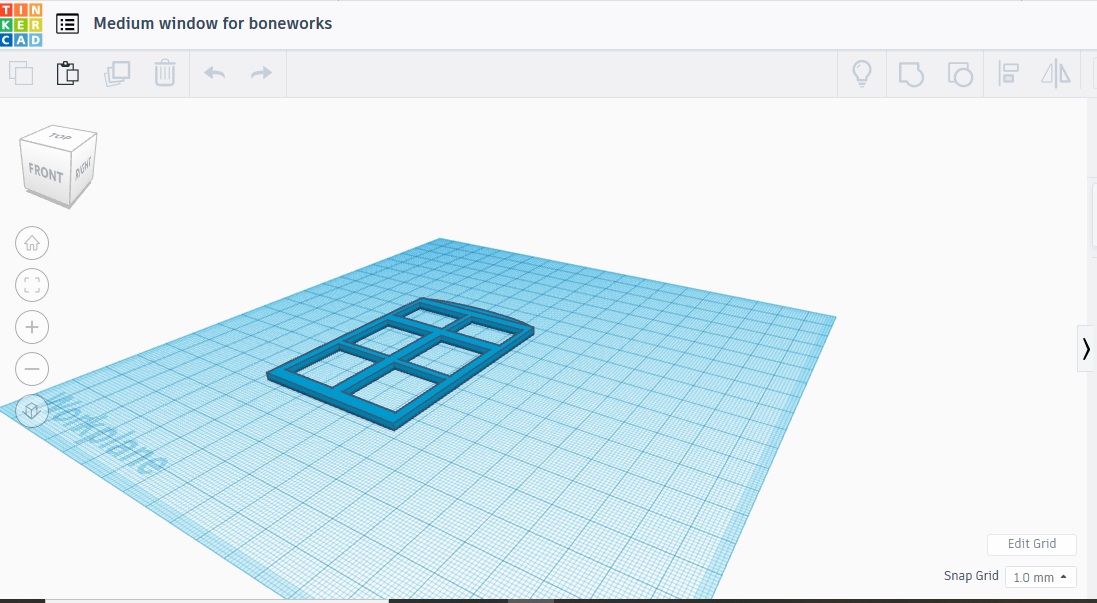
Task: Click the Paste clipboard icon
Action: [x=68, y=73]
